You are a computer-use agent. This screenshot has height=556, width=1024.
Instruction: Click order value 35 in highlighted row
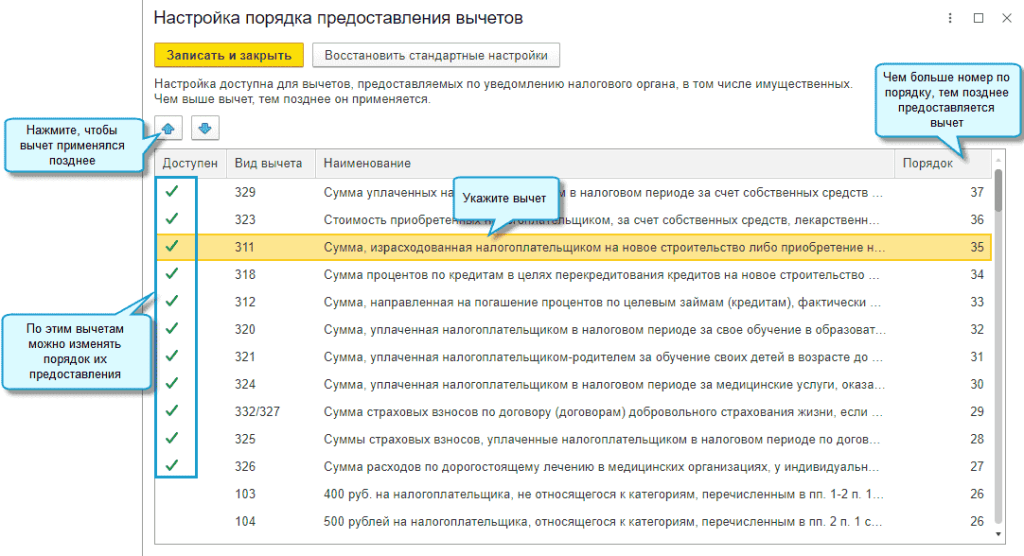pyautogui.click(x=976, y=247)
